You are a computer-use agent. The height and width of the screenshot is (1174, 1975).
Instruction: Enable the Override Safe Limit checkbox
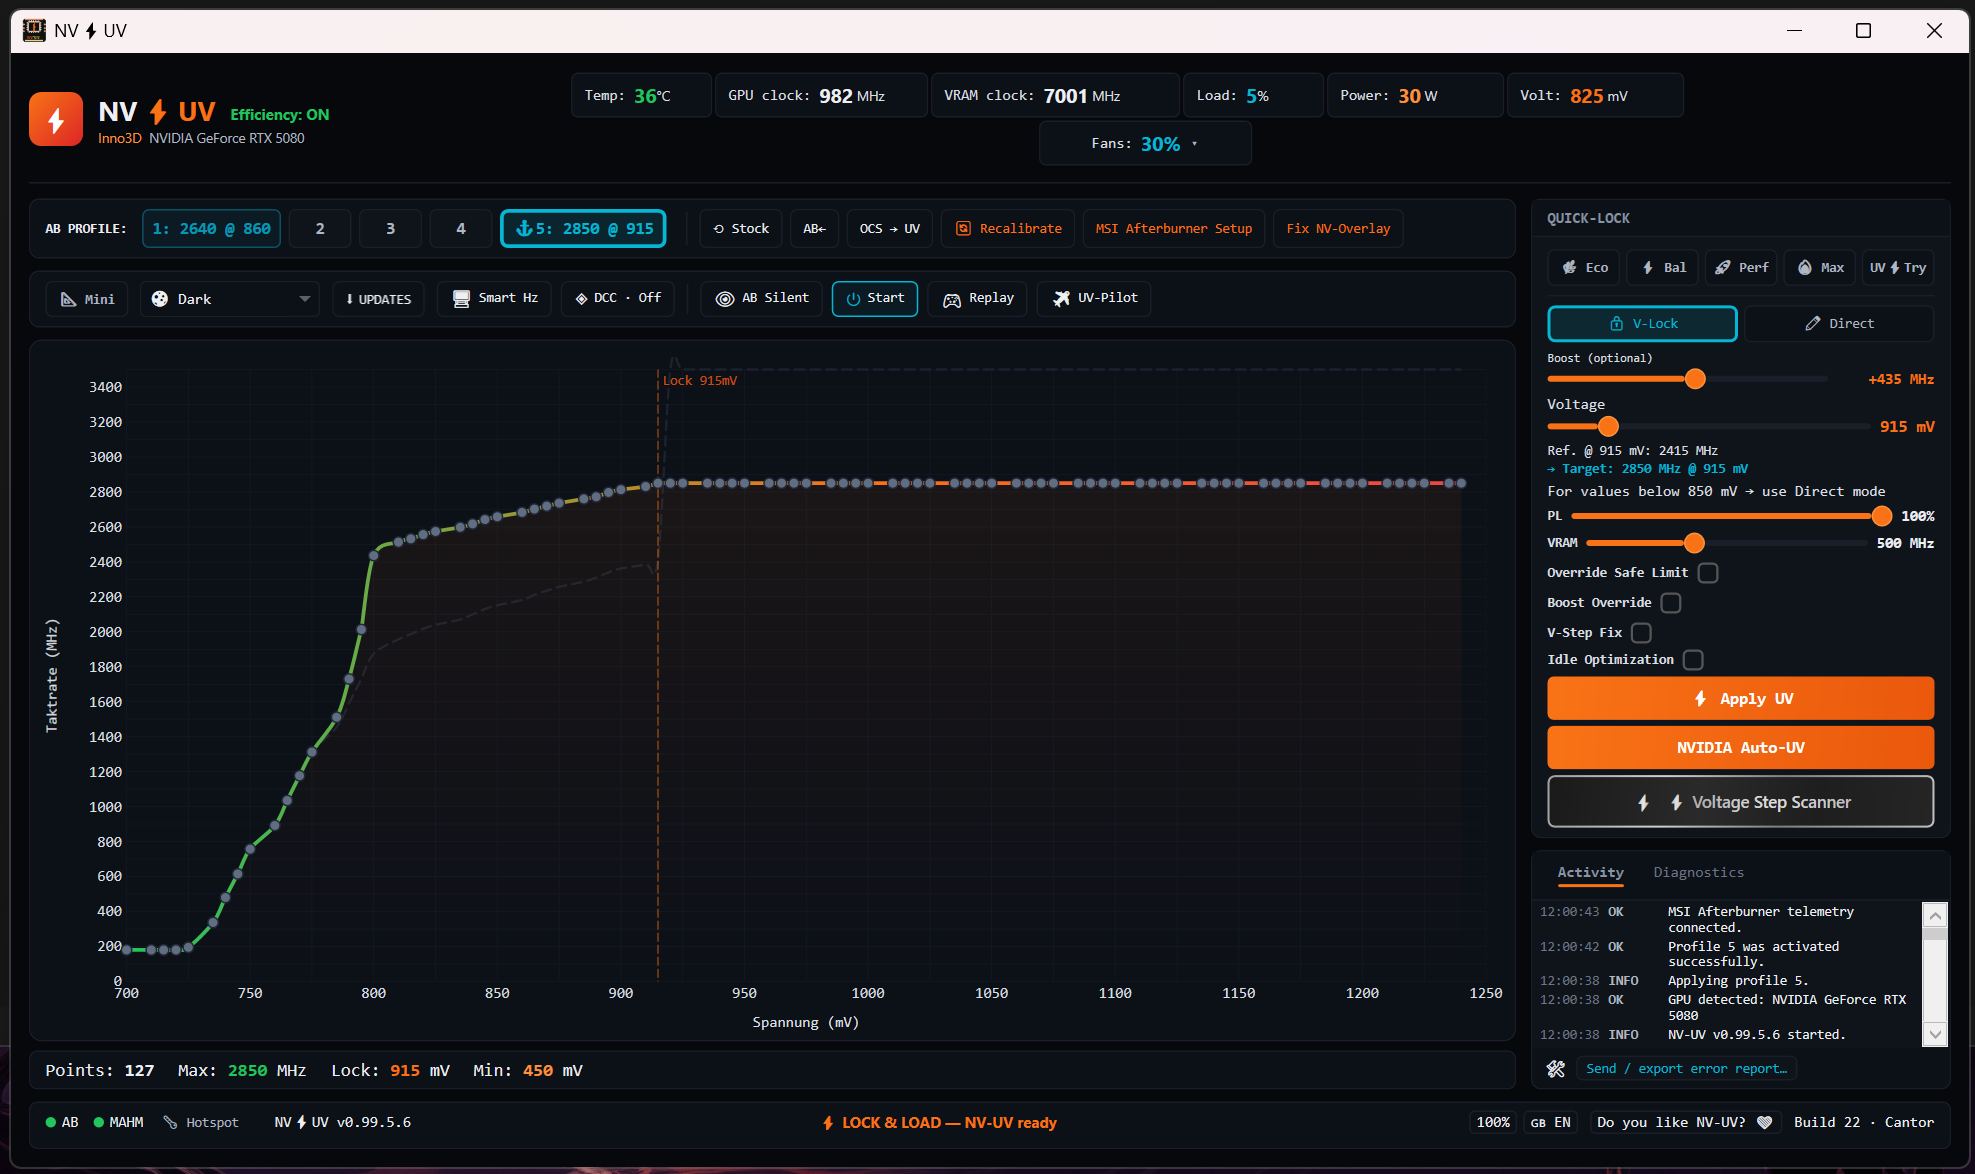click(1708, 573)
